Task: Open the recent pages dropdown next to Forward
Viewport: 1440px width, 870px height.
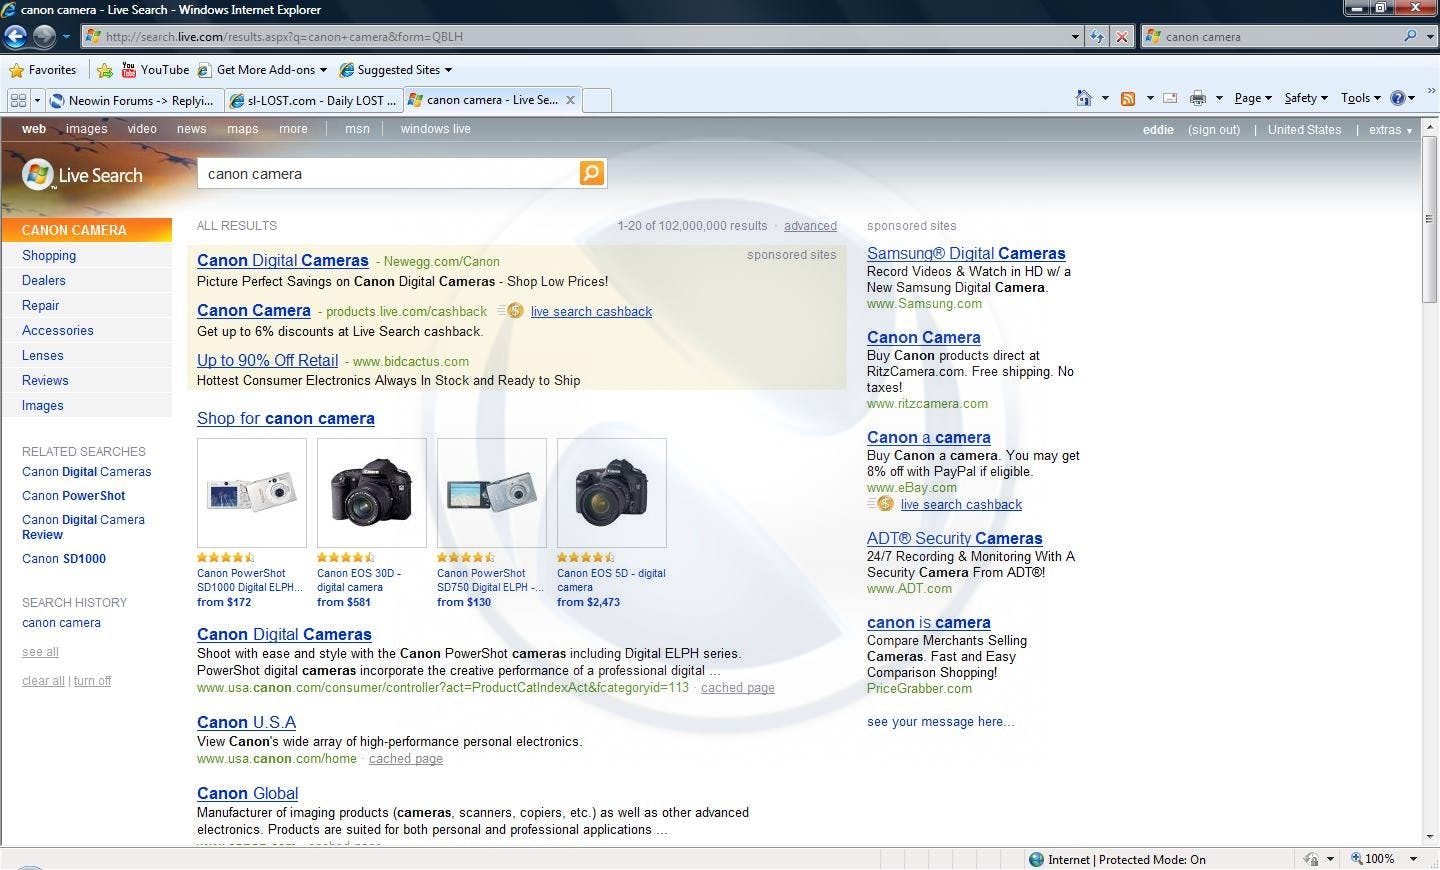Action: (66, 37)
